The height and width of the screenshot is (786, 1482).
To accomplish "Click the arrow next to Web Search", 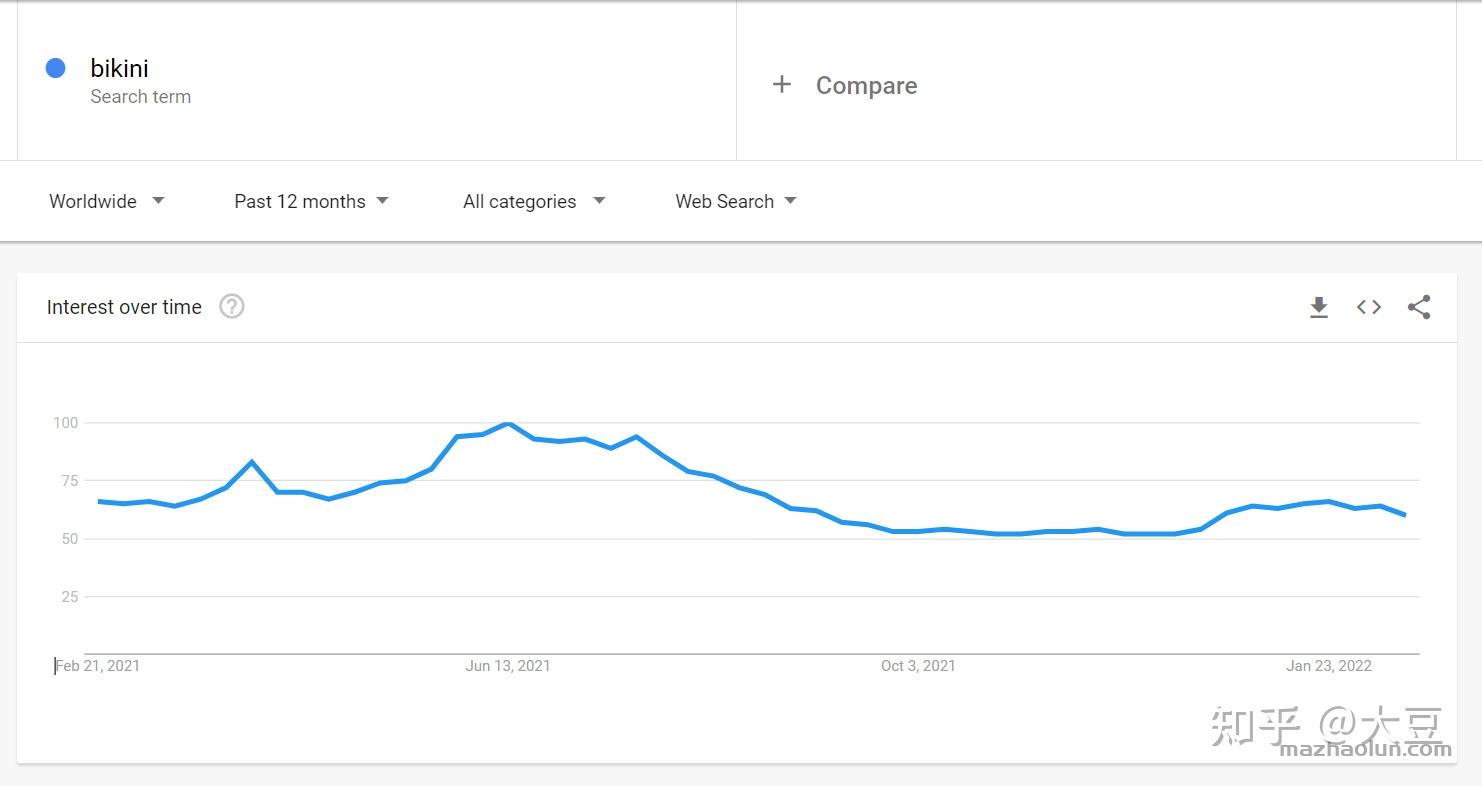I will click(x=791, y=201).
